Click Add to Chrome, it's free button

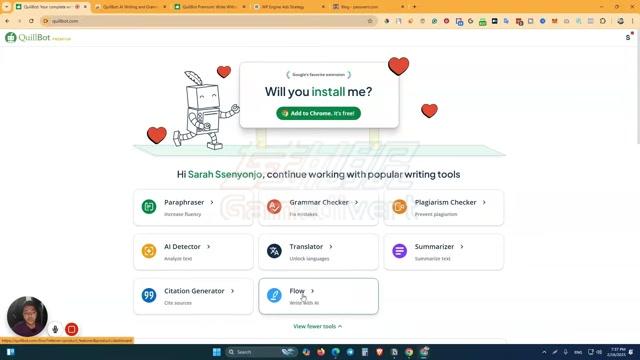[318, 113]
